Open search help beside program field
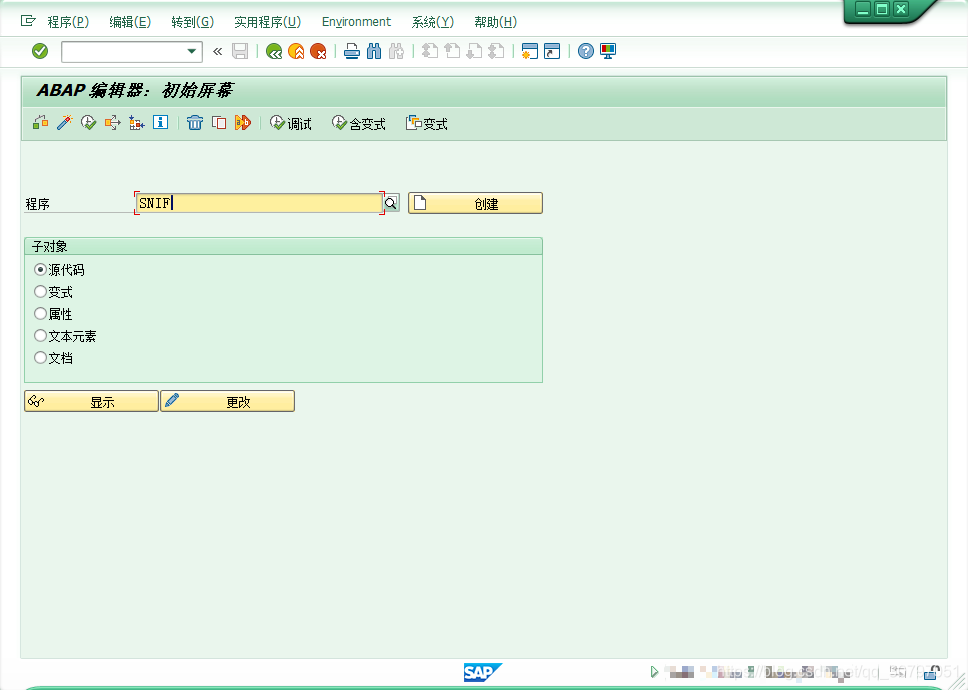Viewport: 968px width, 690px height. pos(391,203)
